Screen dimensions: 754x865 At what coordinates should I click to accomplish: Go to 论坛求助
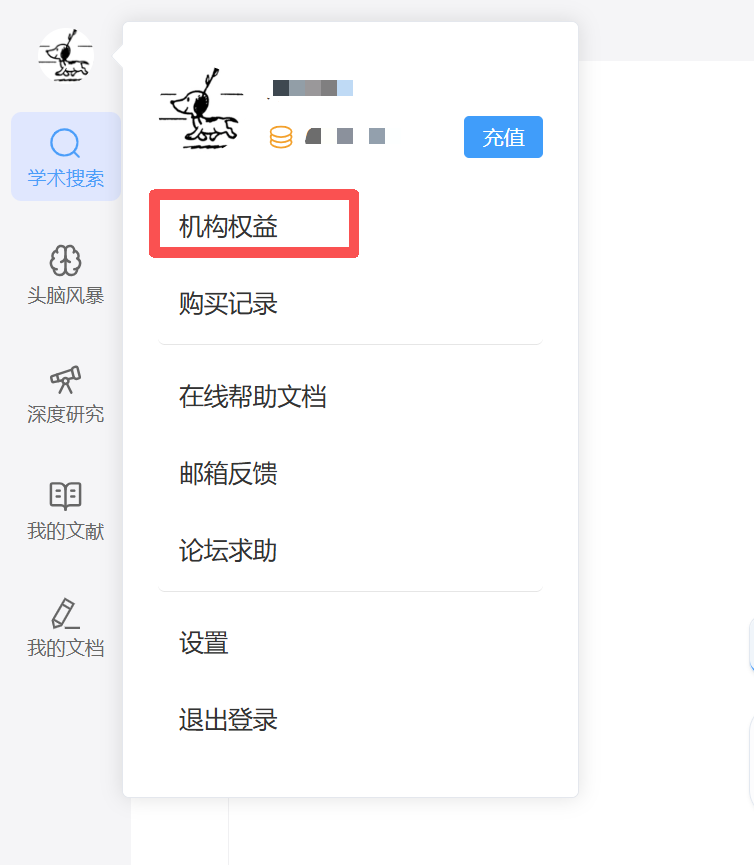click(x=228, y=551)
